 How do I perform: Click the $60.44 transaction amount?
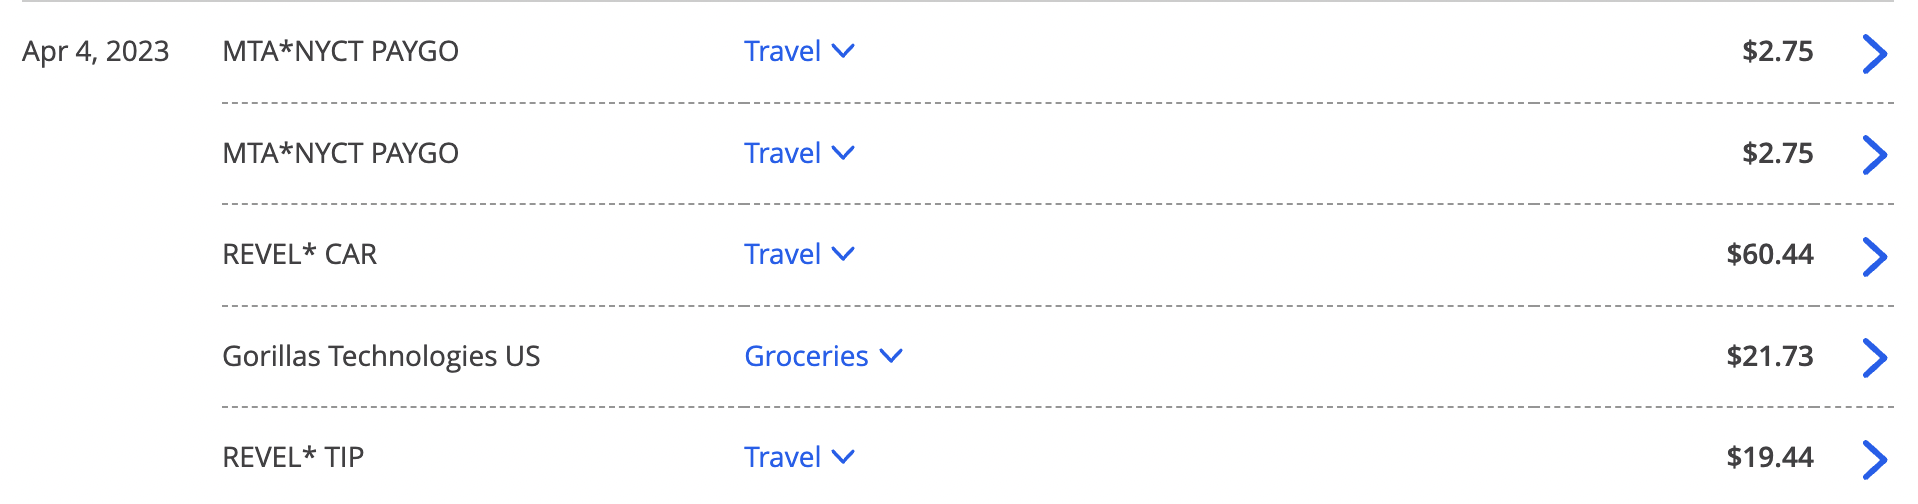[x=1769, y=254]
